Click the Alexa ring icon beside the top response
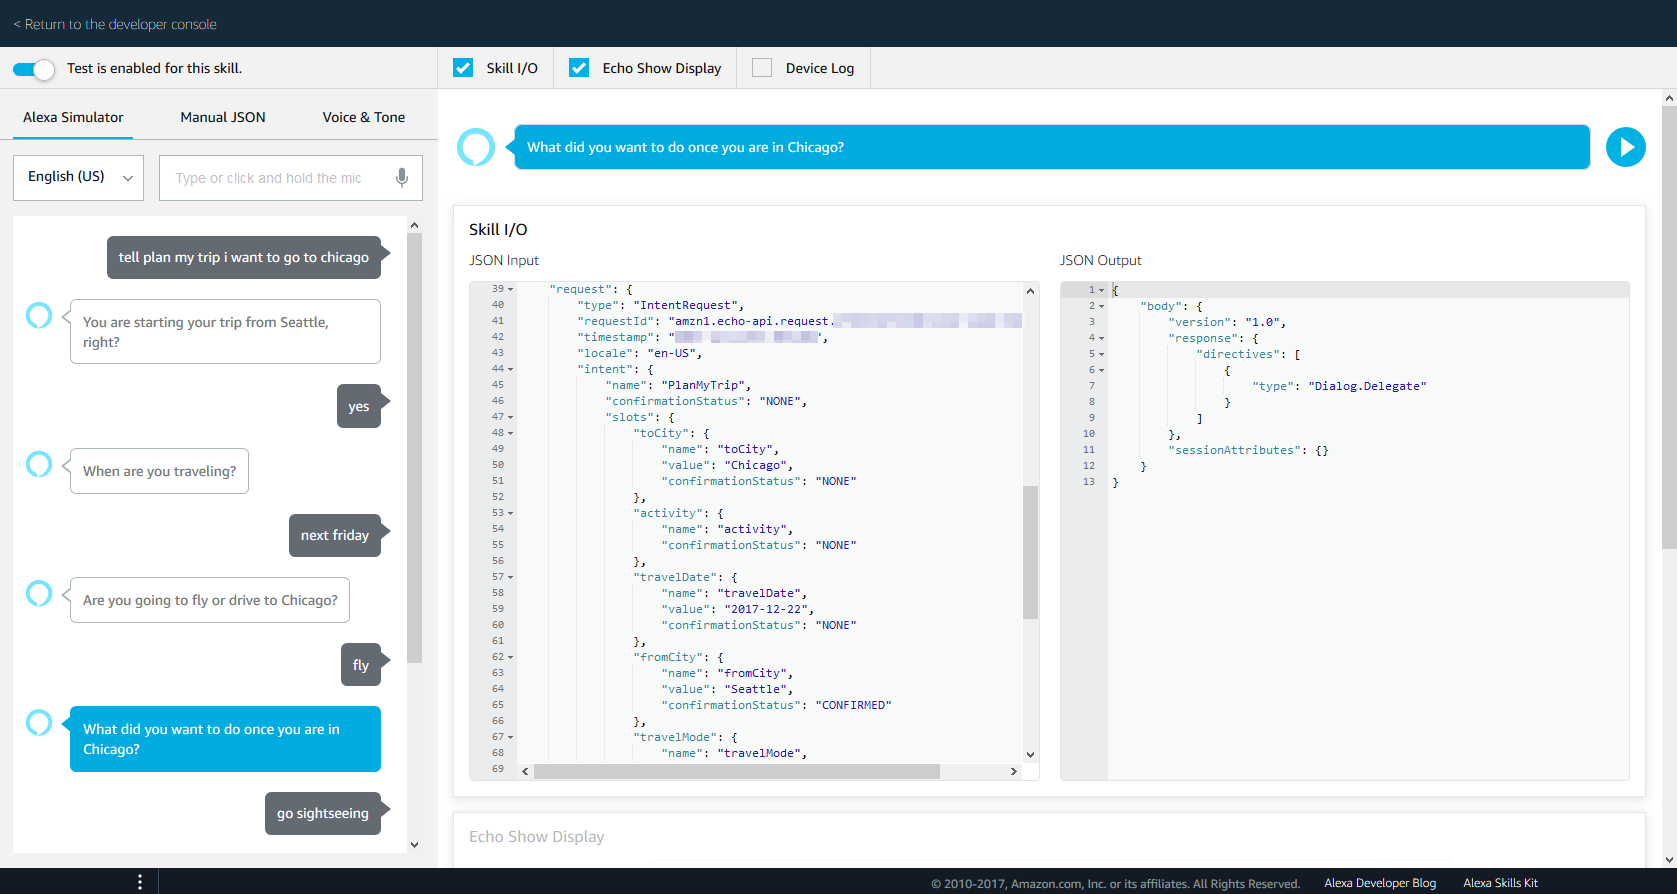 click(476, 147)
